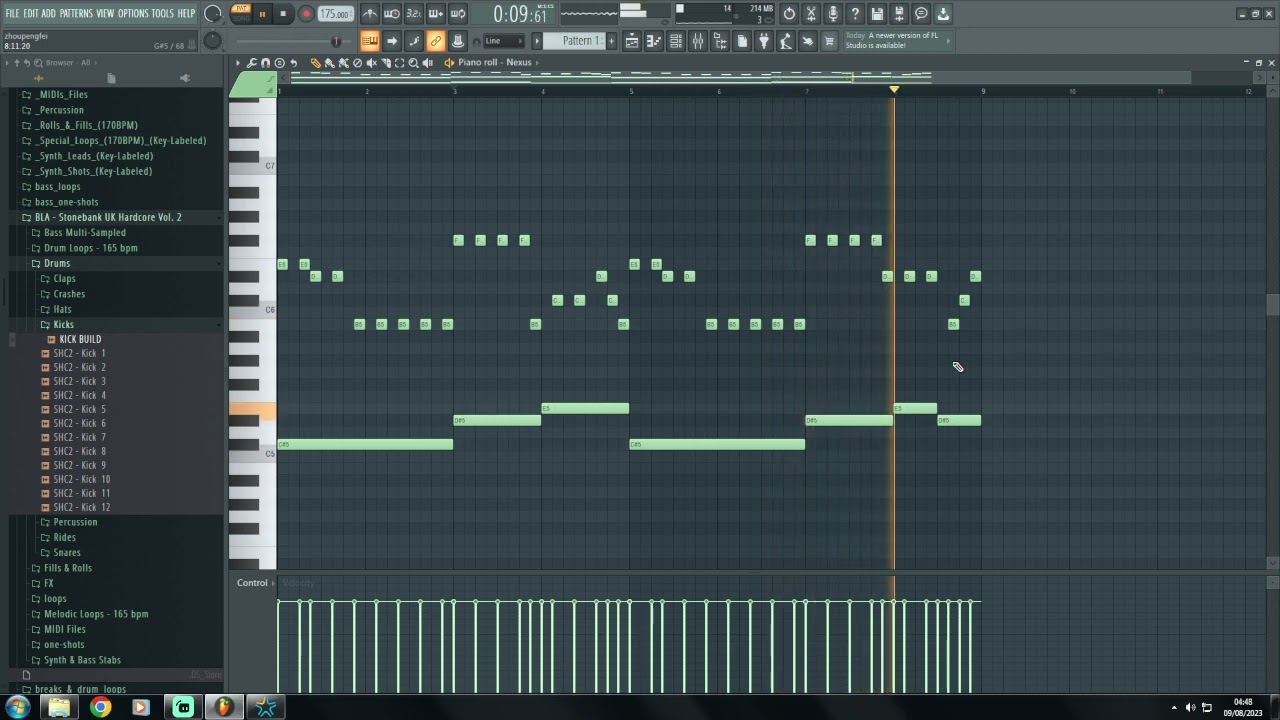Screen dimensions: 1280x720
Task: Click the save new version icon
Action: [899, 14]
